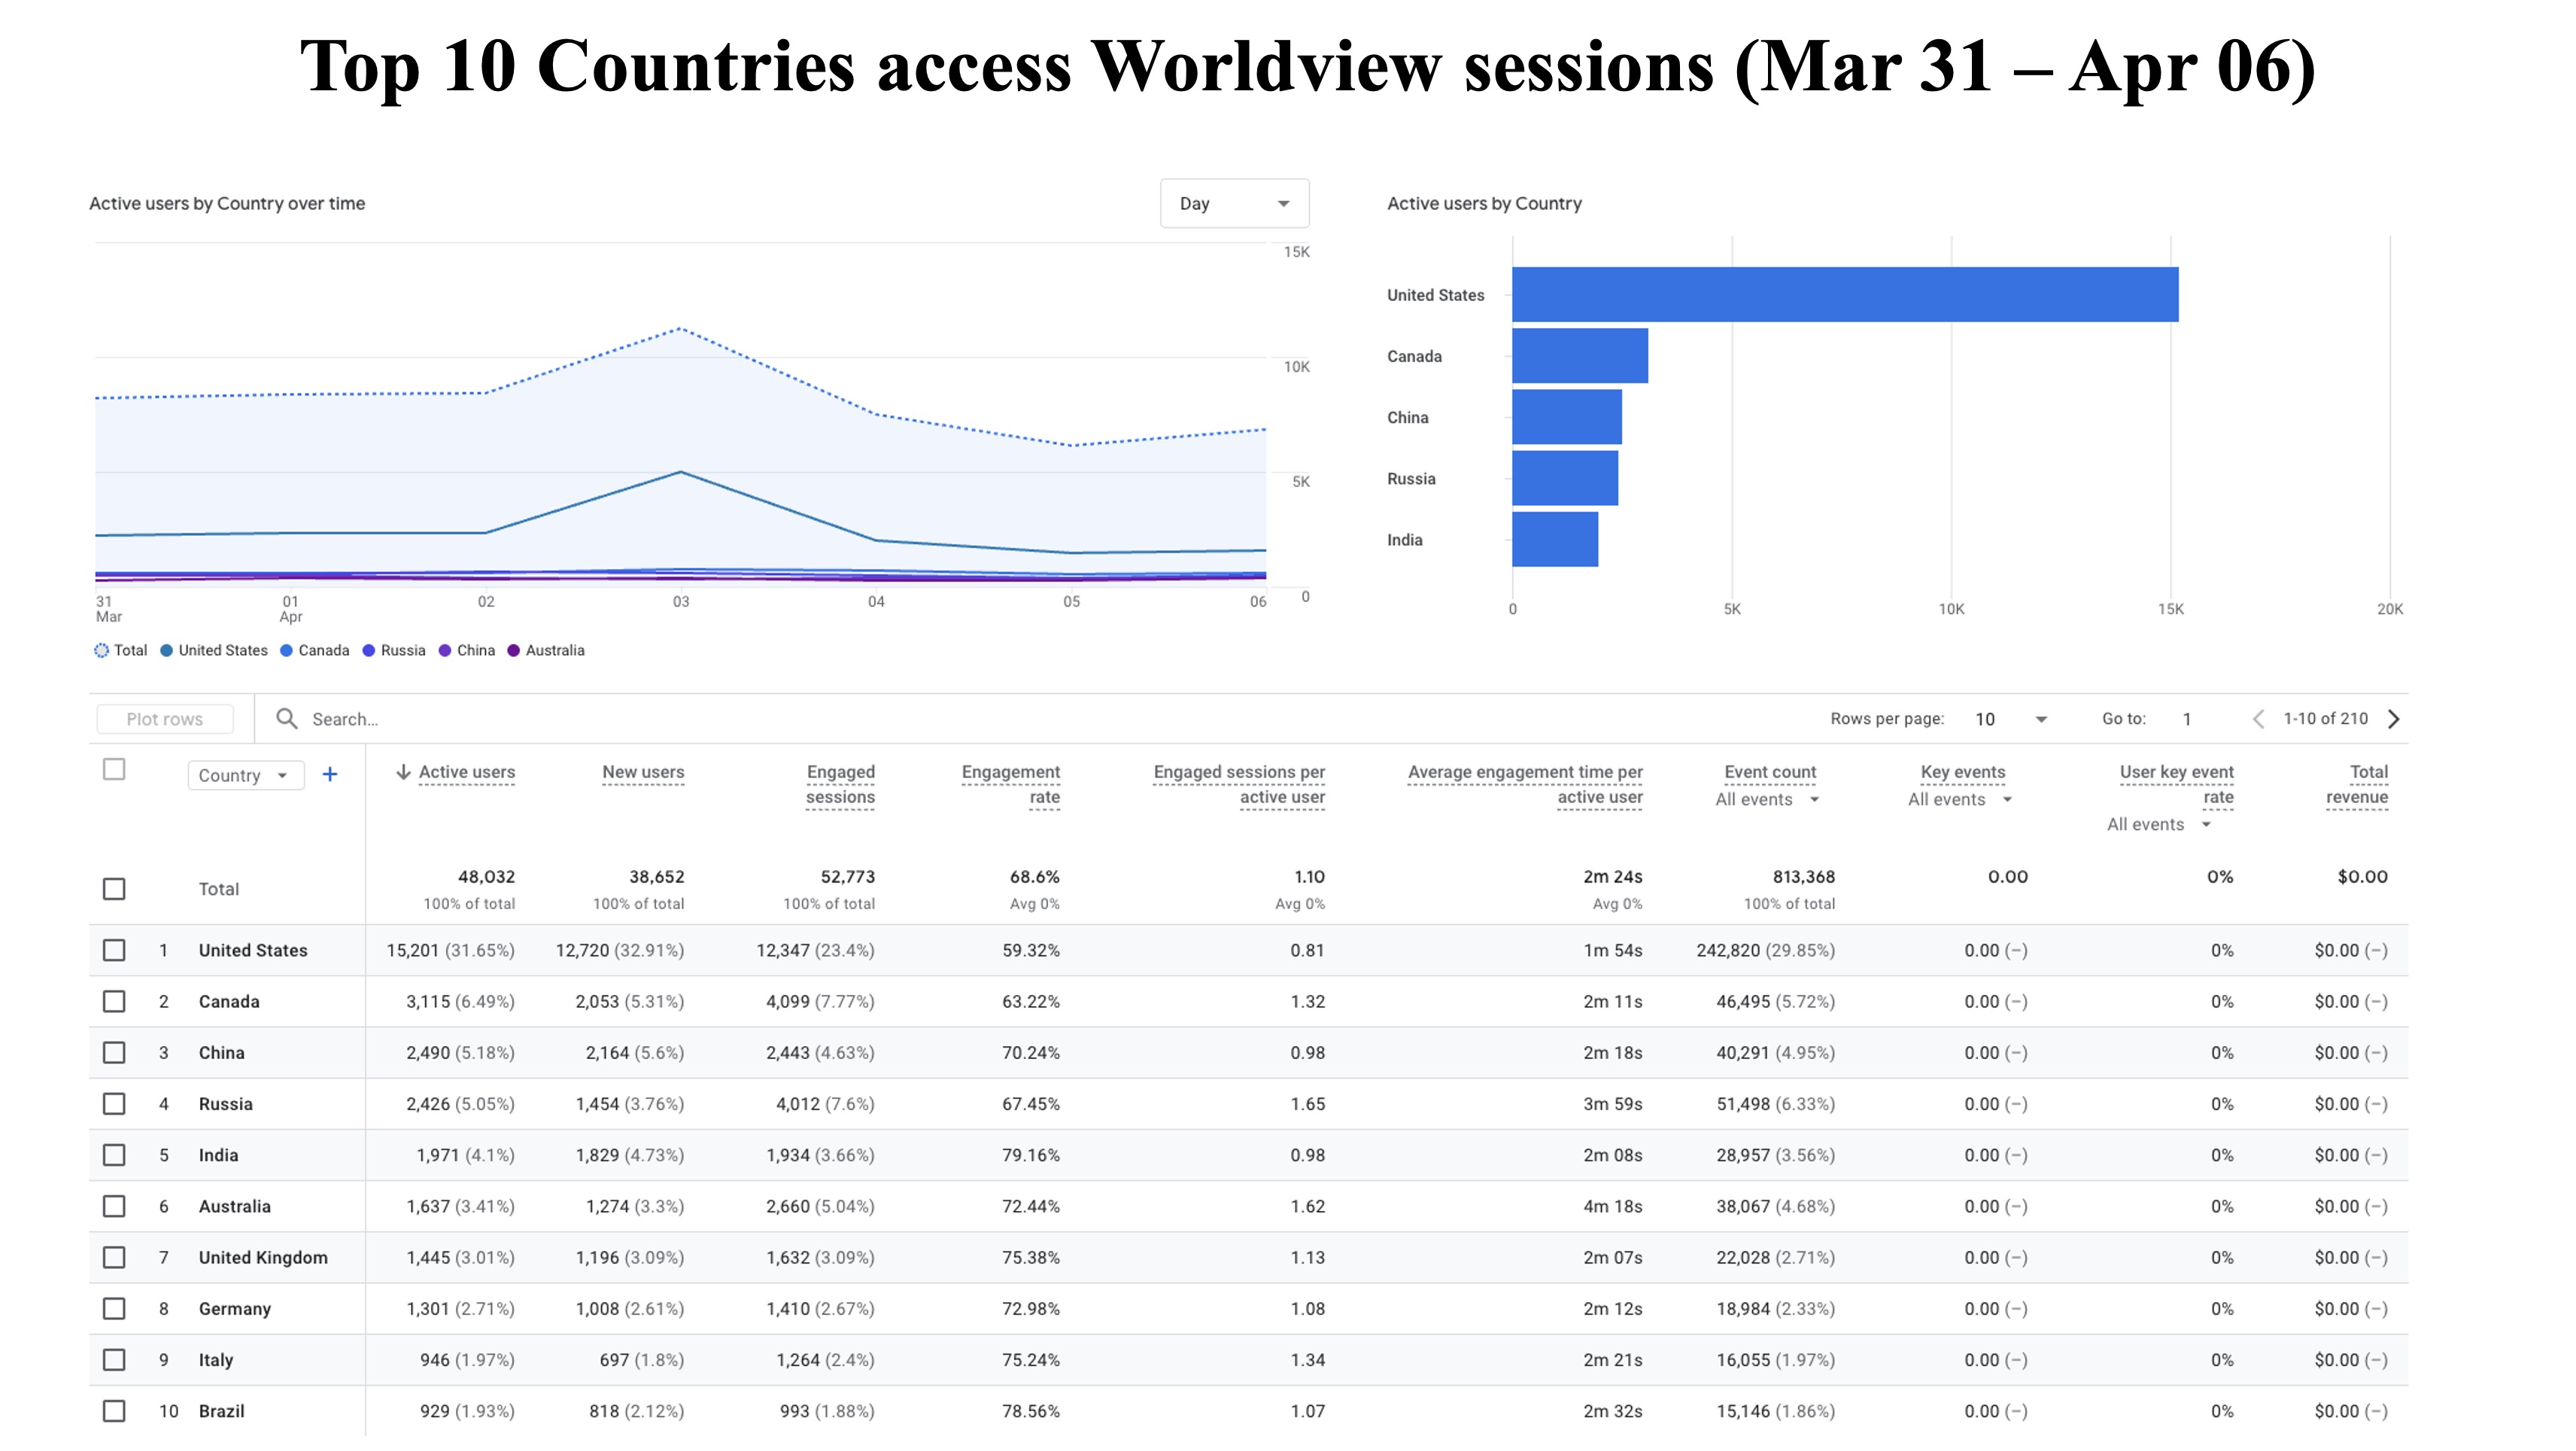Check the Total row checkbox

coord(114,889)
